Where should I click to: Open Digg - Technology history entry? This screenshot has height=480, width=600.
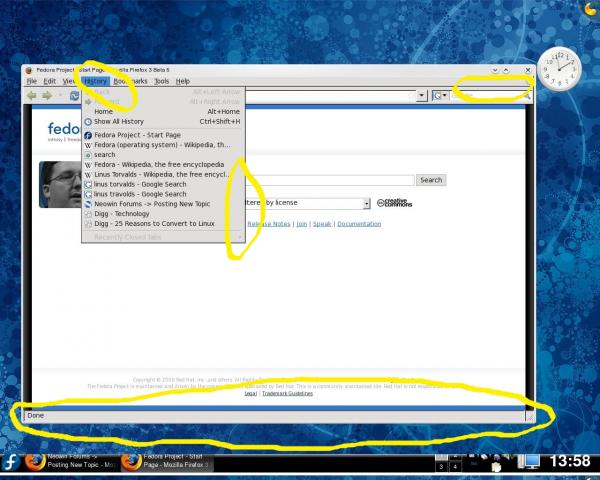163,214
